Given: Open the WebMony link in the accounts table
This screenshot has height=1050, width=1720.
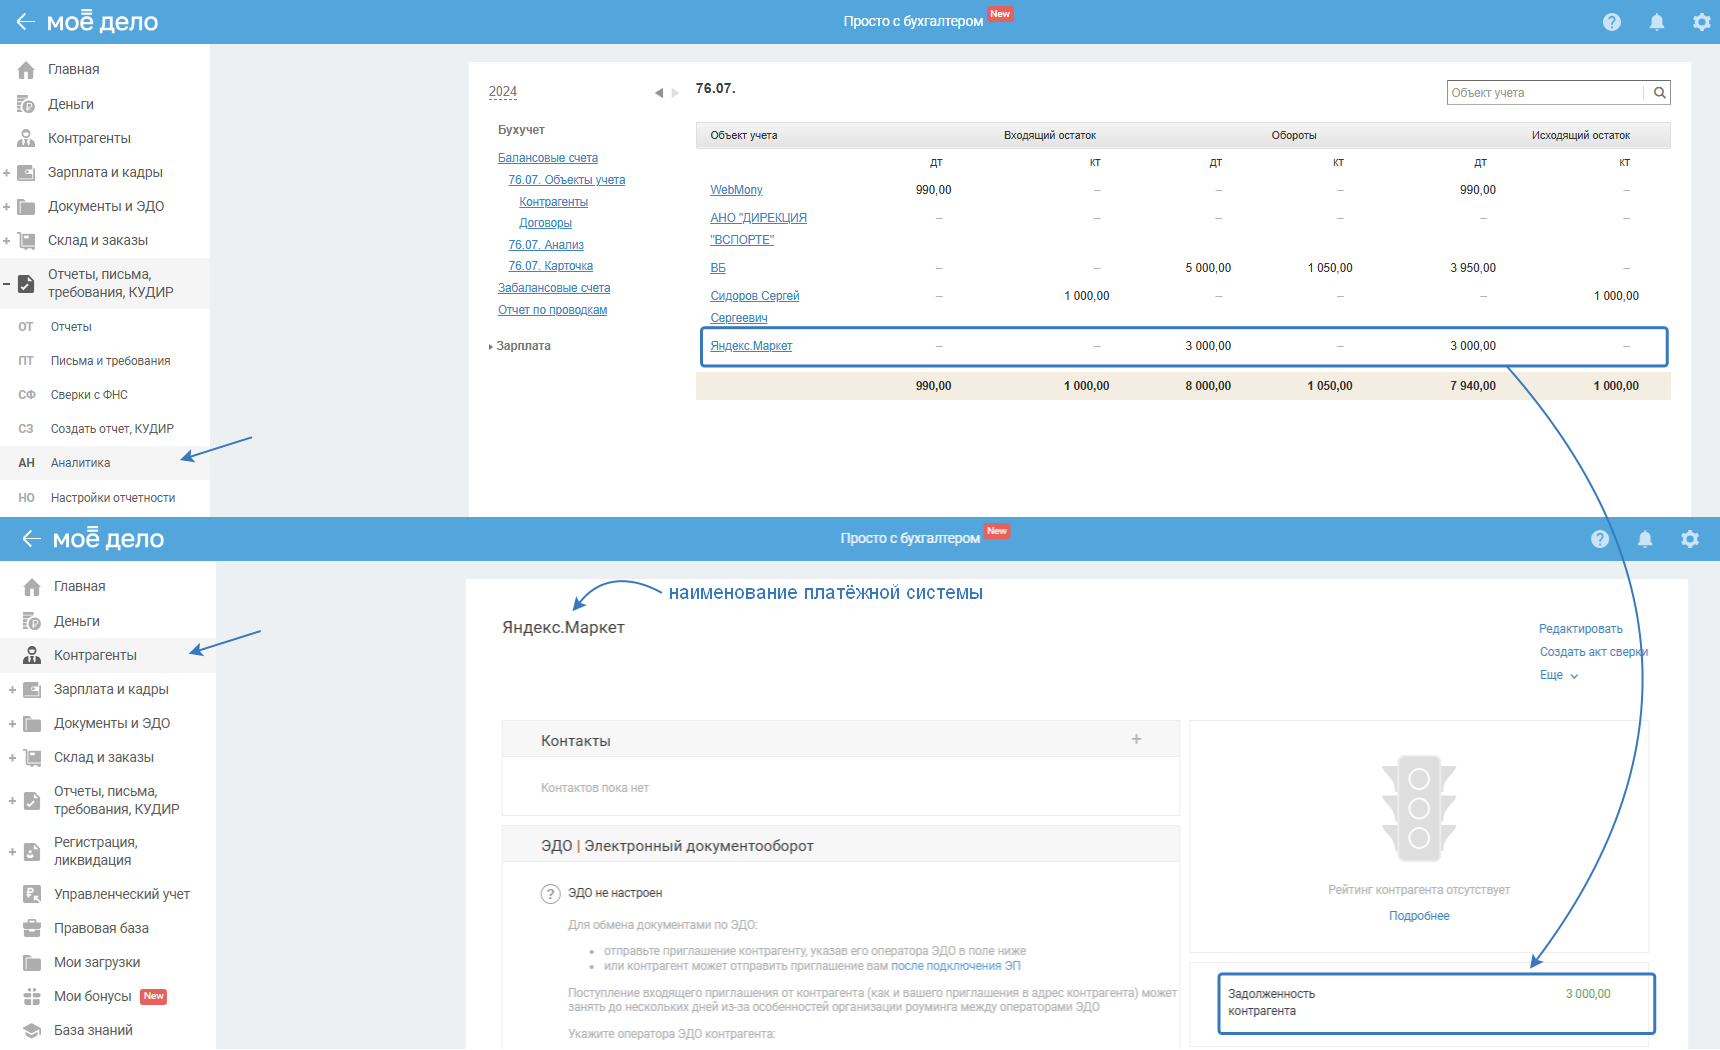Looking at the screenshot, I should pyautogui.click(x=736, y=190).
